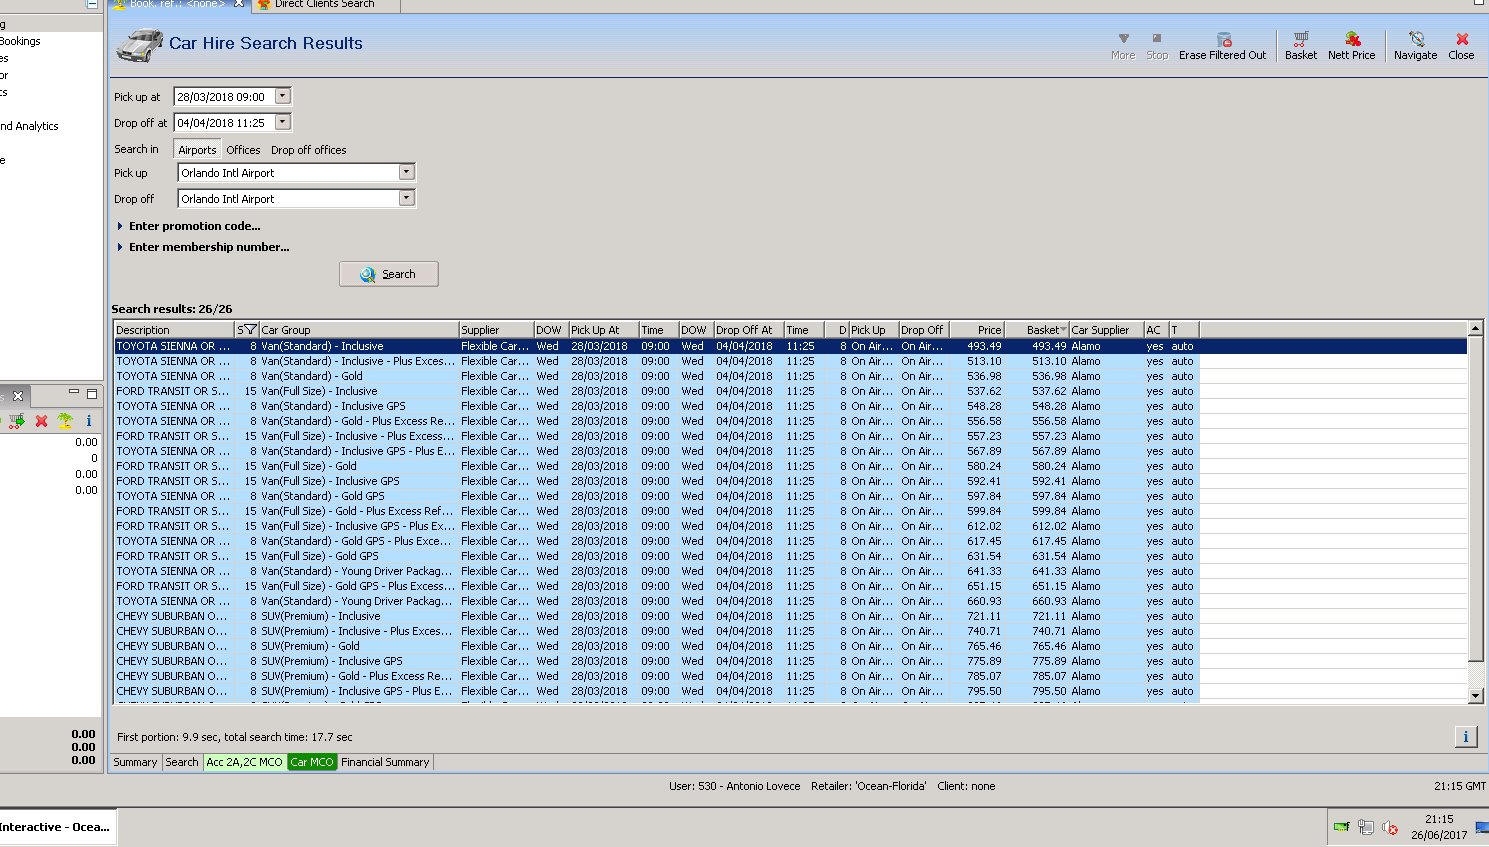Close the Car Hire Search Results view
The image size is (1489, 847).
(1461, 45)
